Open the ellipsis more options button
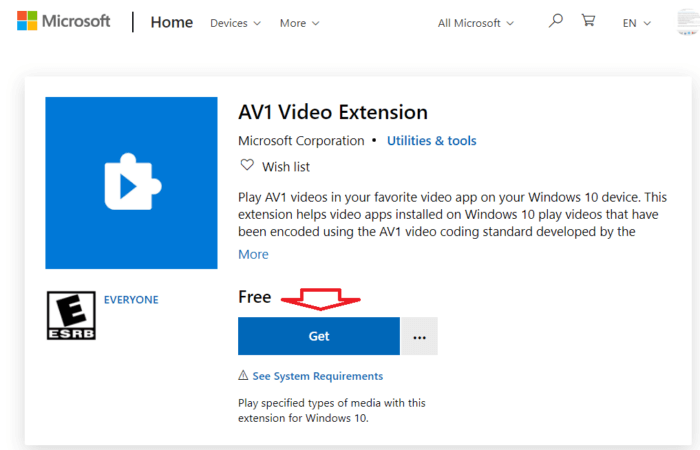This screenshot has width=700, height=450. point(419,336)
